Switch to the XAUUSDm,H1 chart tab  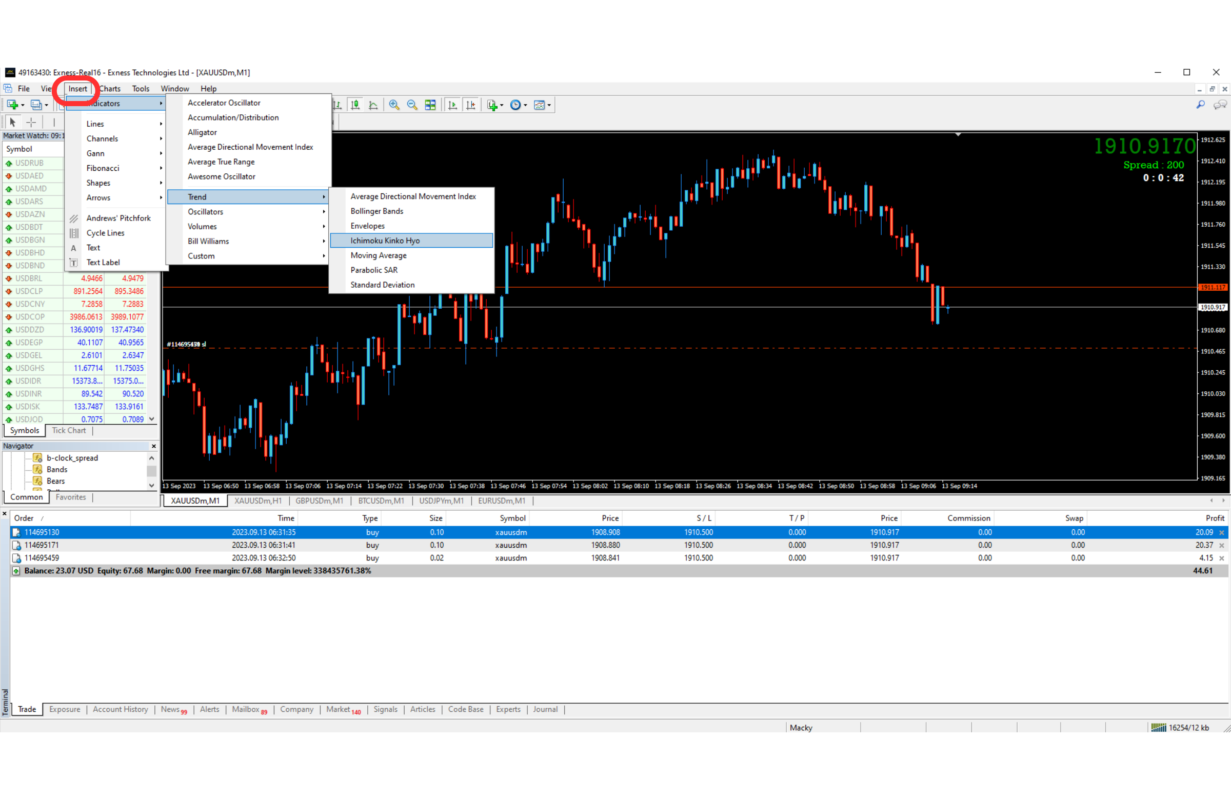(x=258, y=501)
